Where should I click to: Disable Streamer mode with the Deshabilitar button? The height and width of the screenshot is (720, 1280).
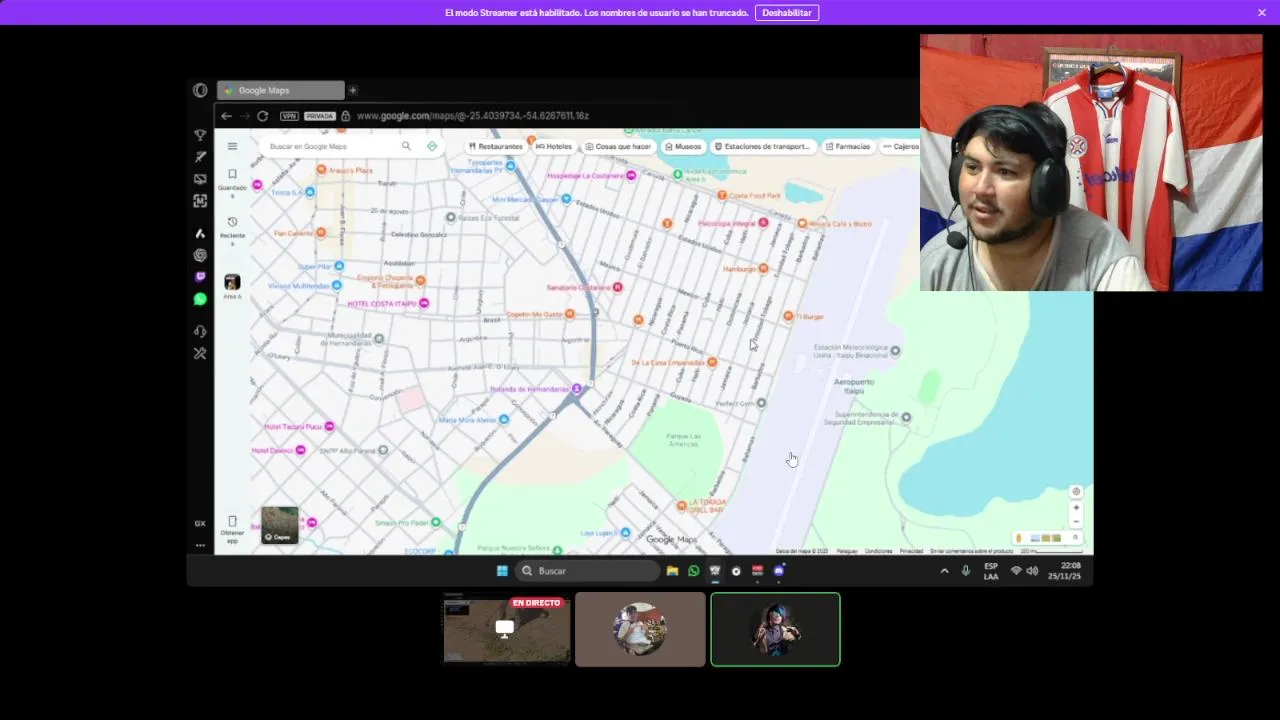point(787,13)
